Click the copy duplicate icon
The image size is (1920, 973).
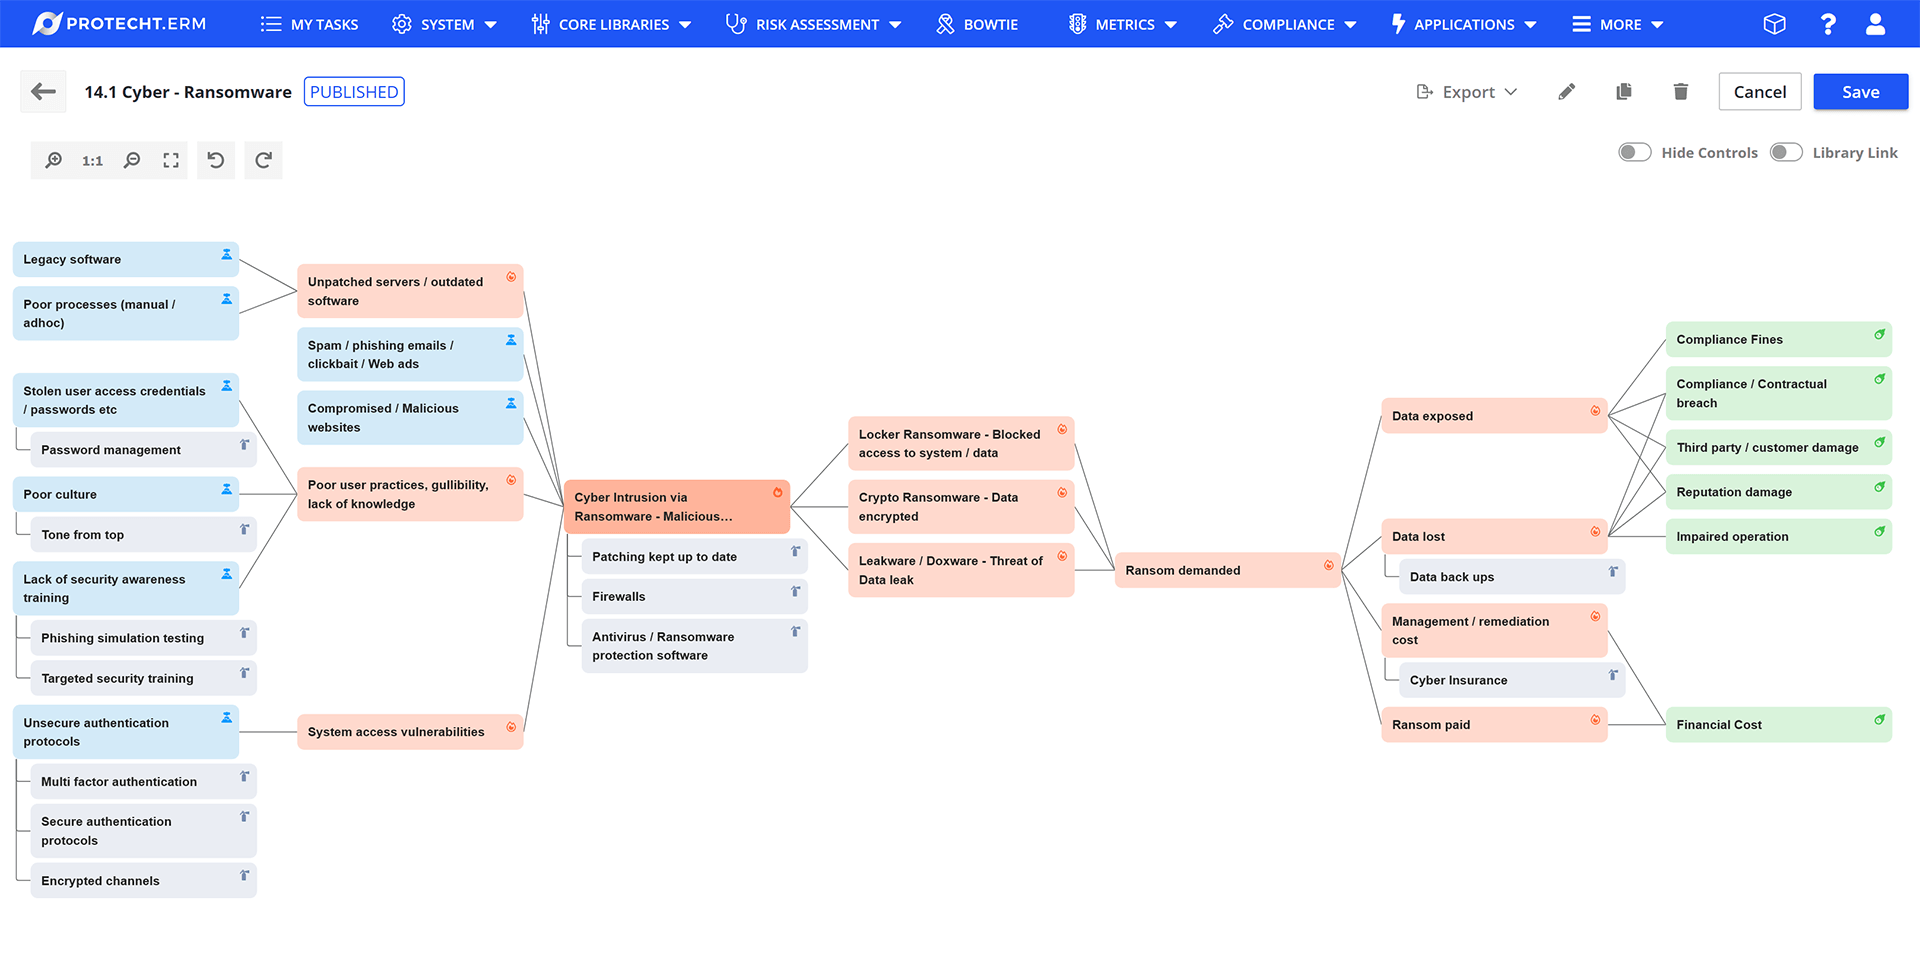[1624, 92]
